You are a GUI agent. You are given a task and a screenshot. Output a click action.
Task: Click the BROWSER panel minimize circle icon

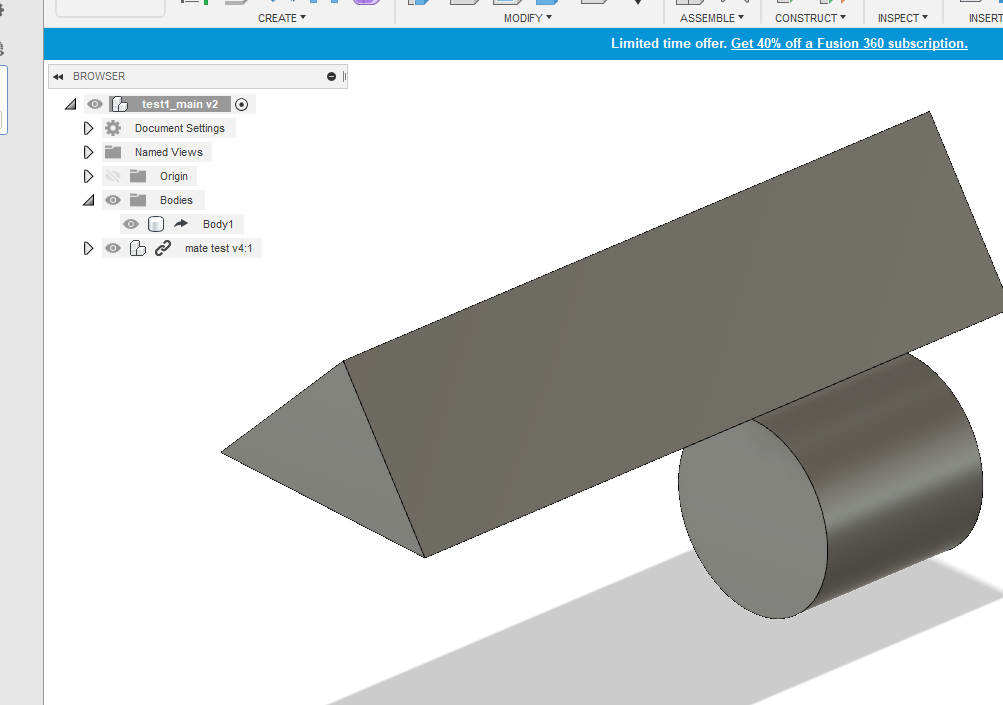tap(331, 77)
